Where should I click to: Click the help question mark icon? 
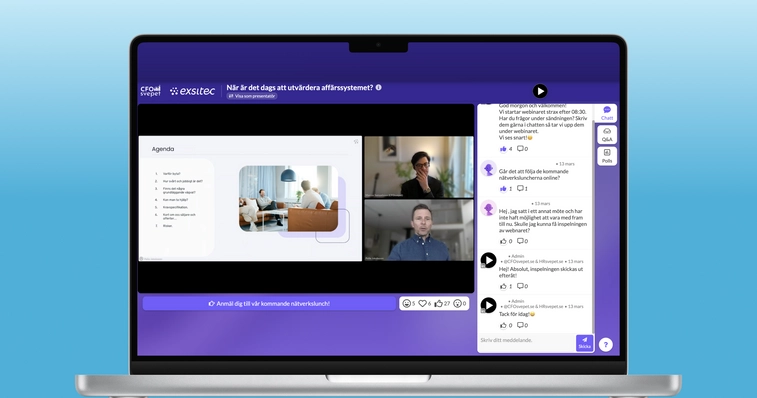click(x=605, y=344)
